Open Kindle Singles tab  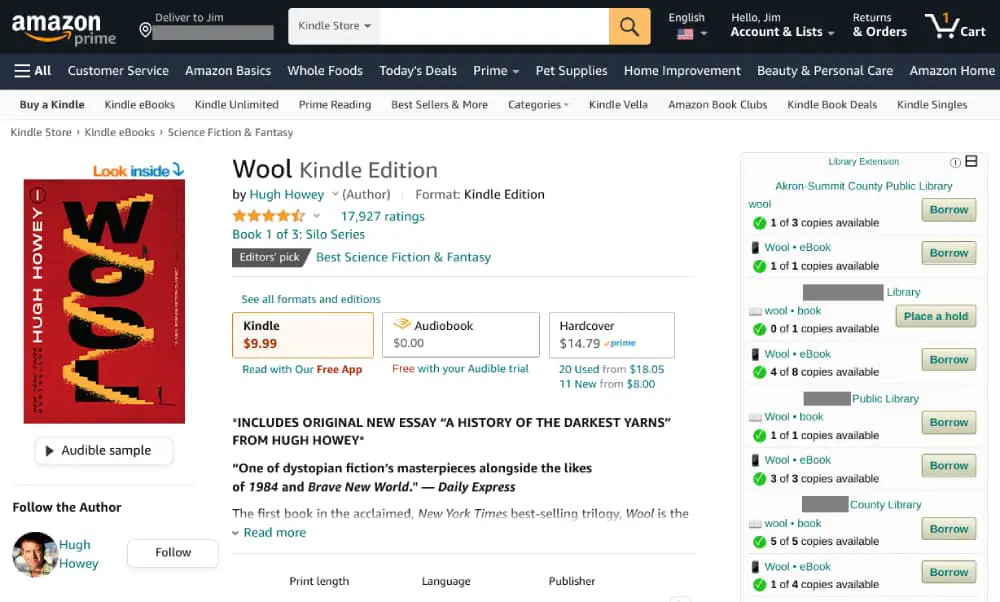click(932, 105)
